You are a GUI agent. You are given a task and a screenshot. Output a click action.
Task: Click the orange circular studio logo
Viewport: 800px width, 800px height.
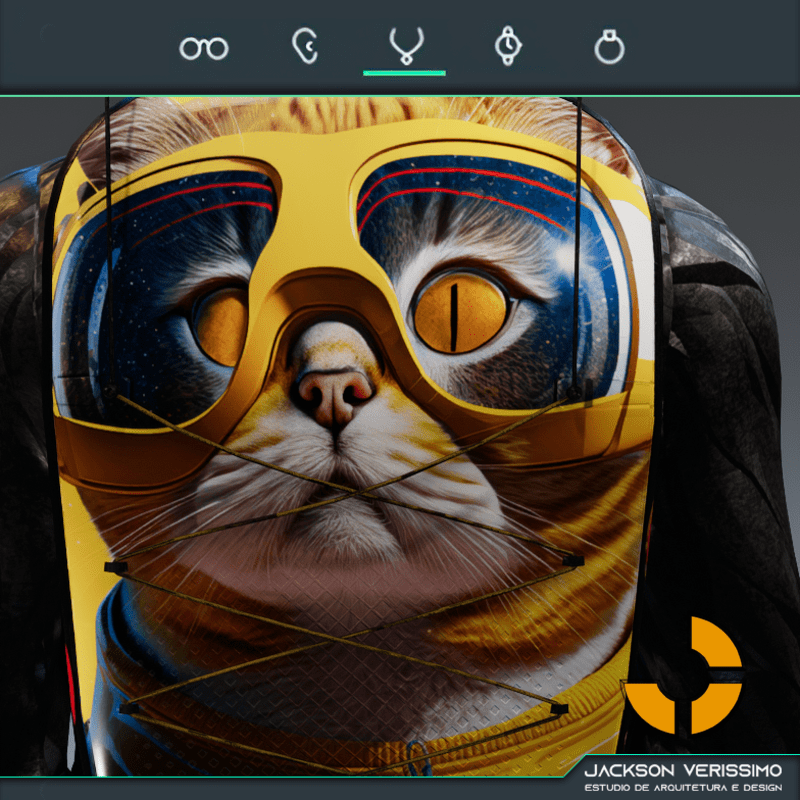point(684,675)
